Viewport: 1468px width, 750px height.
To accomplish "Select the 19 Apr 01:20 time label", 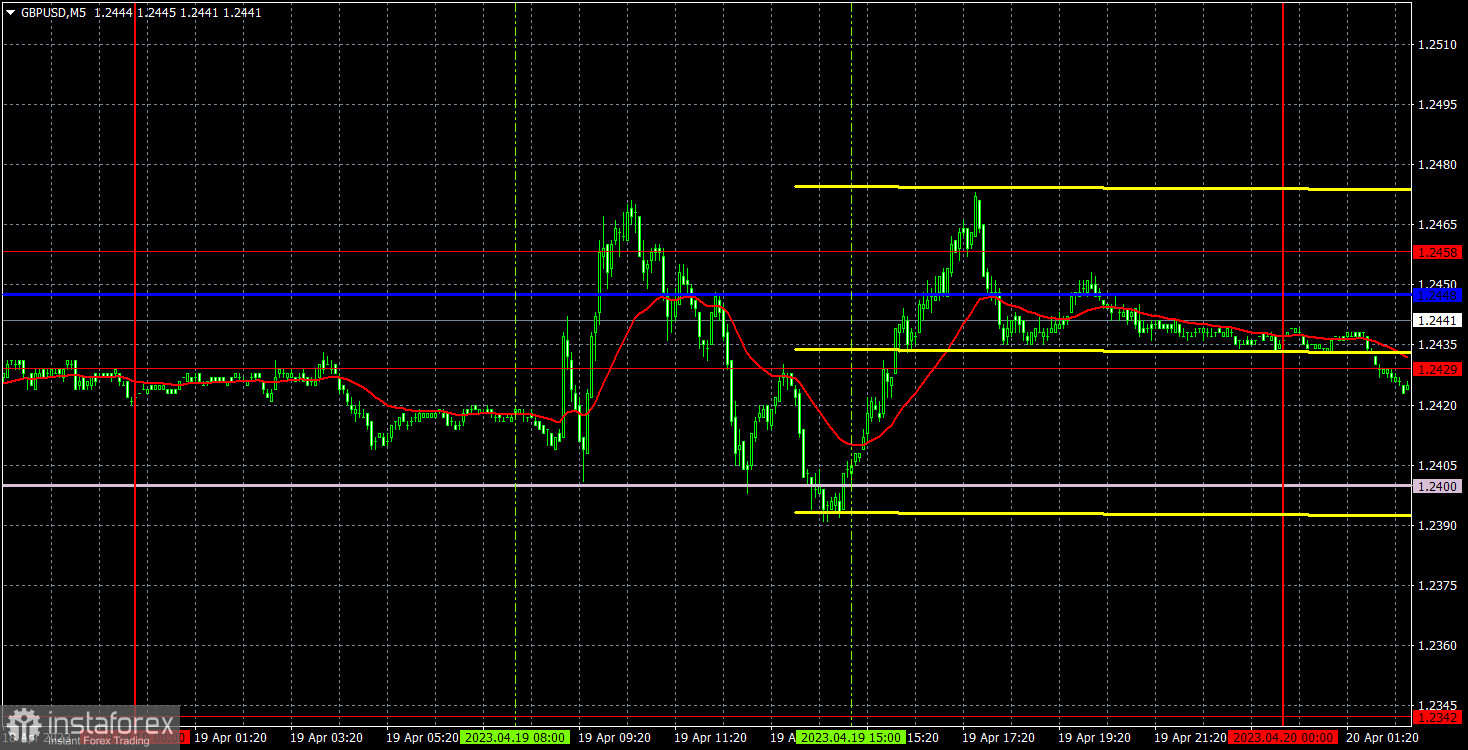I will [230, 738].
